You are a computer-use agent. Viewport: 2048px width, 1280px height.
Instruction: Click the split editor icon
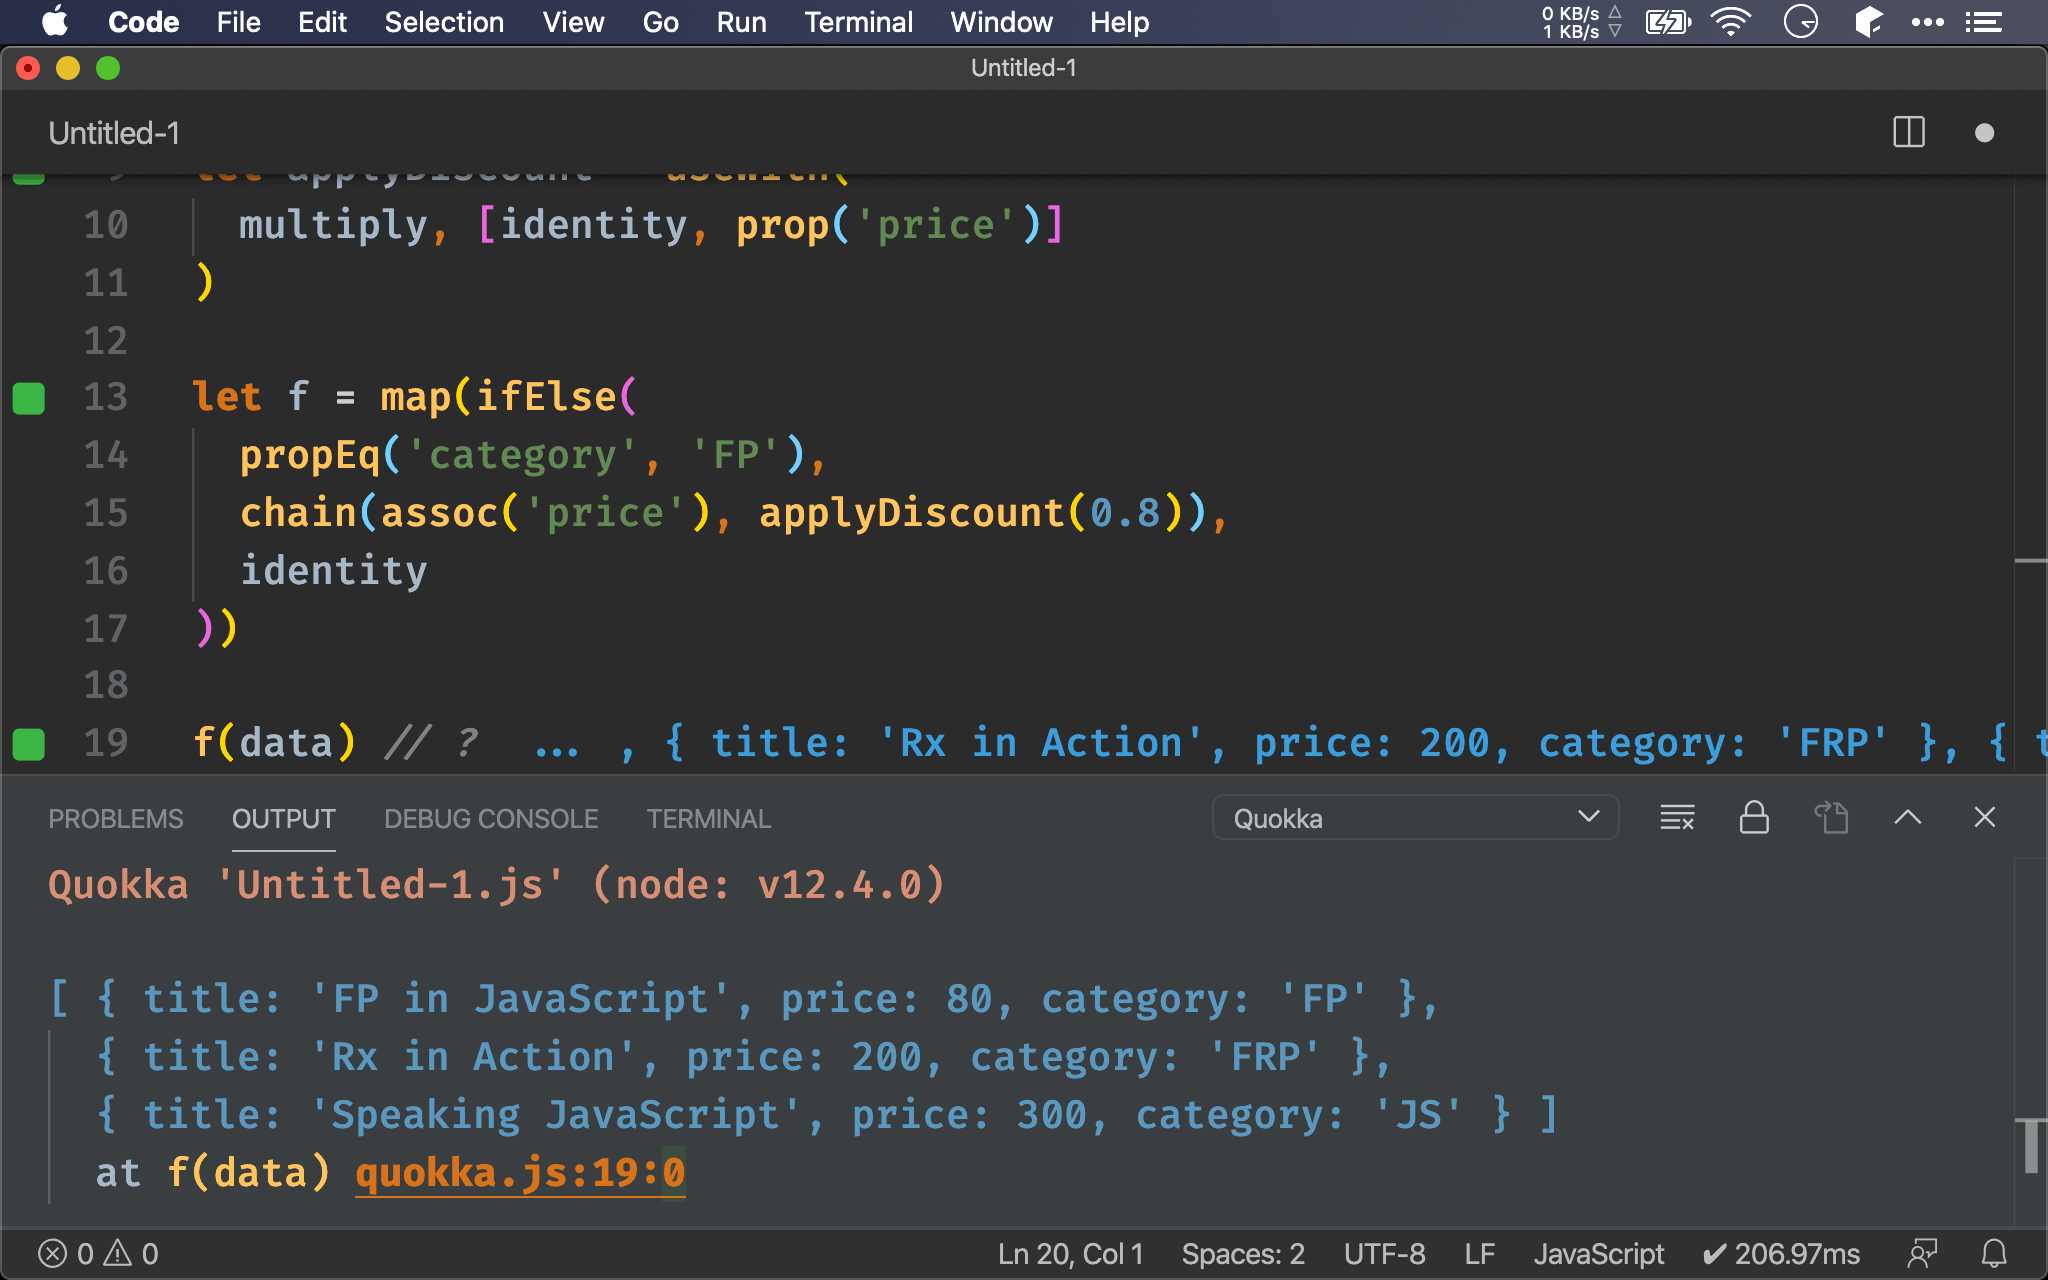point(1908,134)
